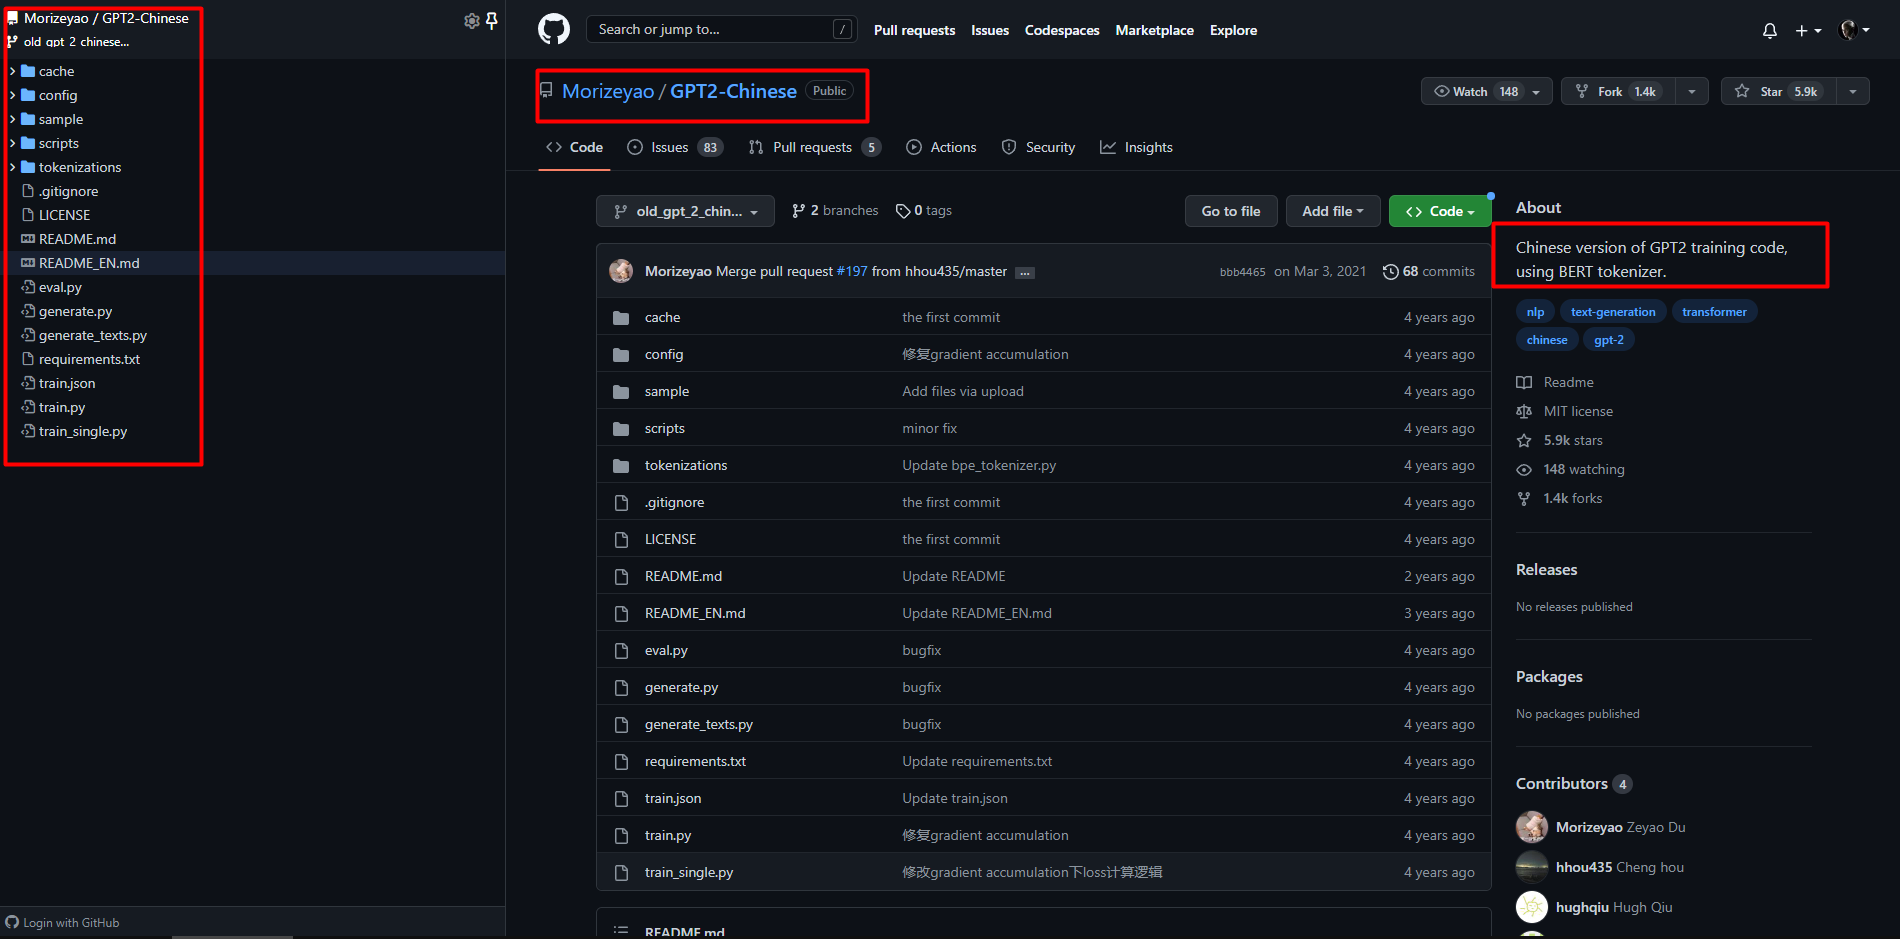The image size is (1900, 939).
Task: Open the user avatar menu
Action: [x=1855, y=30]
